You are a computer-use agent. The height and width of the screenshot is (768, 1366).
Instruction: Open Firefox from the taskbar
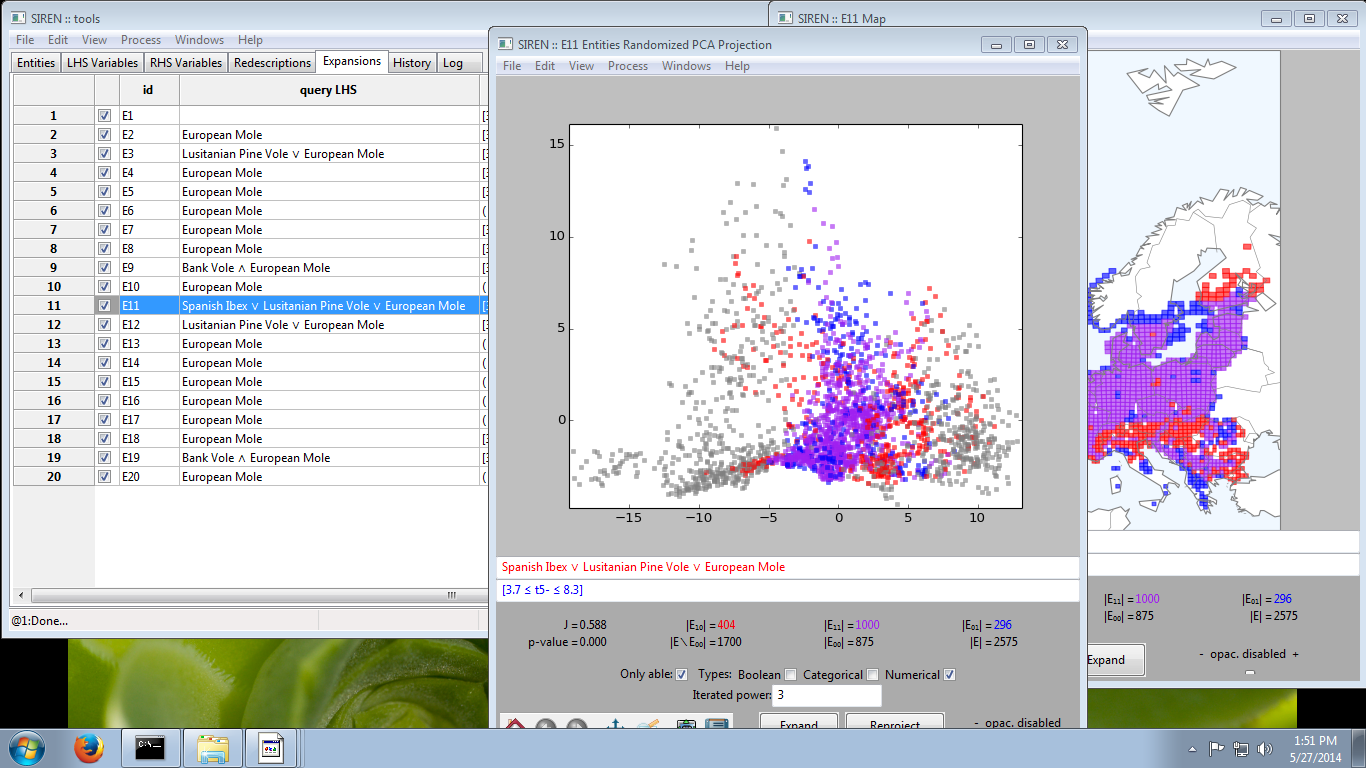89,748
